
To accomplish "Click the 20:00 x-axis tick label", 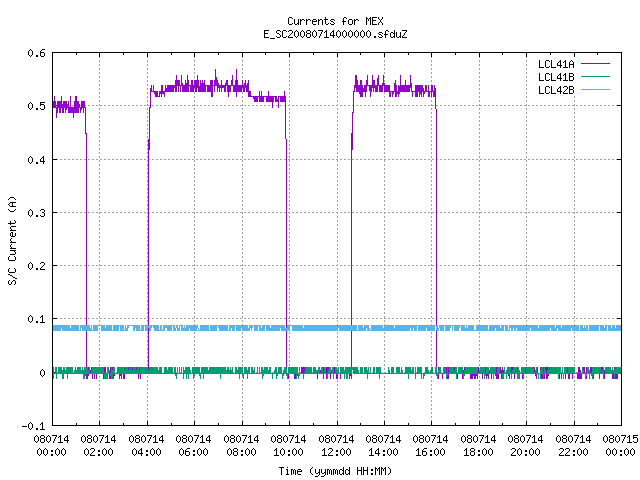I will [525, 452].
